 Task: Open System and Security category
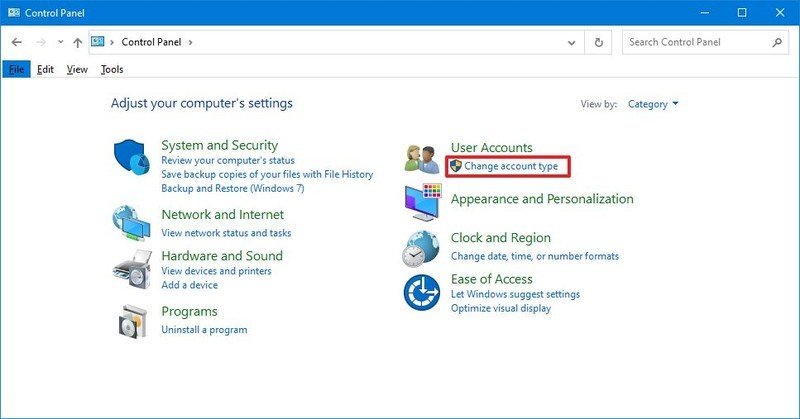tap(220, 145)
